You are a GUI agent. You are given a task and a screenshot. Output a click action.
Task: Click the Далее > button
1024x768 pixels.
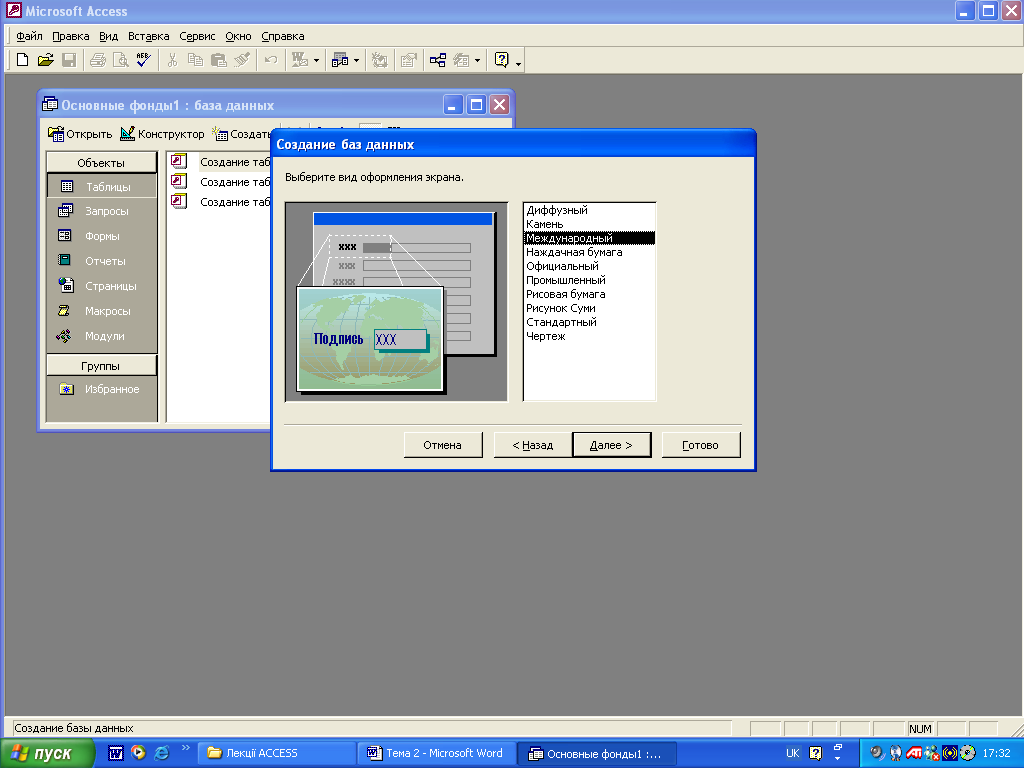click(x=611, y=445)
